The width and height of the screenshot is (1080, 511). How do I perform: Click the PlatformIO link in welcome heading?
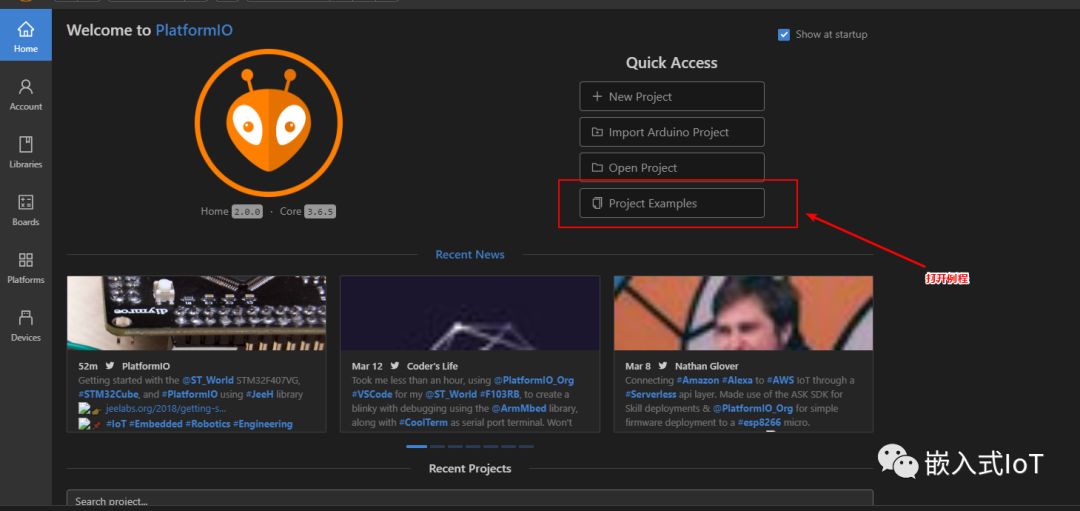pos(194,30)
